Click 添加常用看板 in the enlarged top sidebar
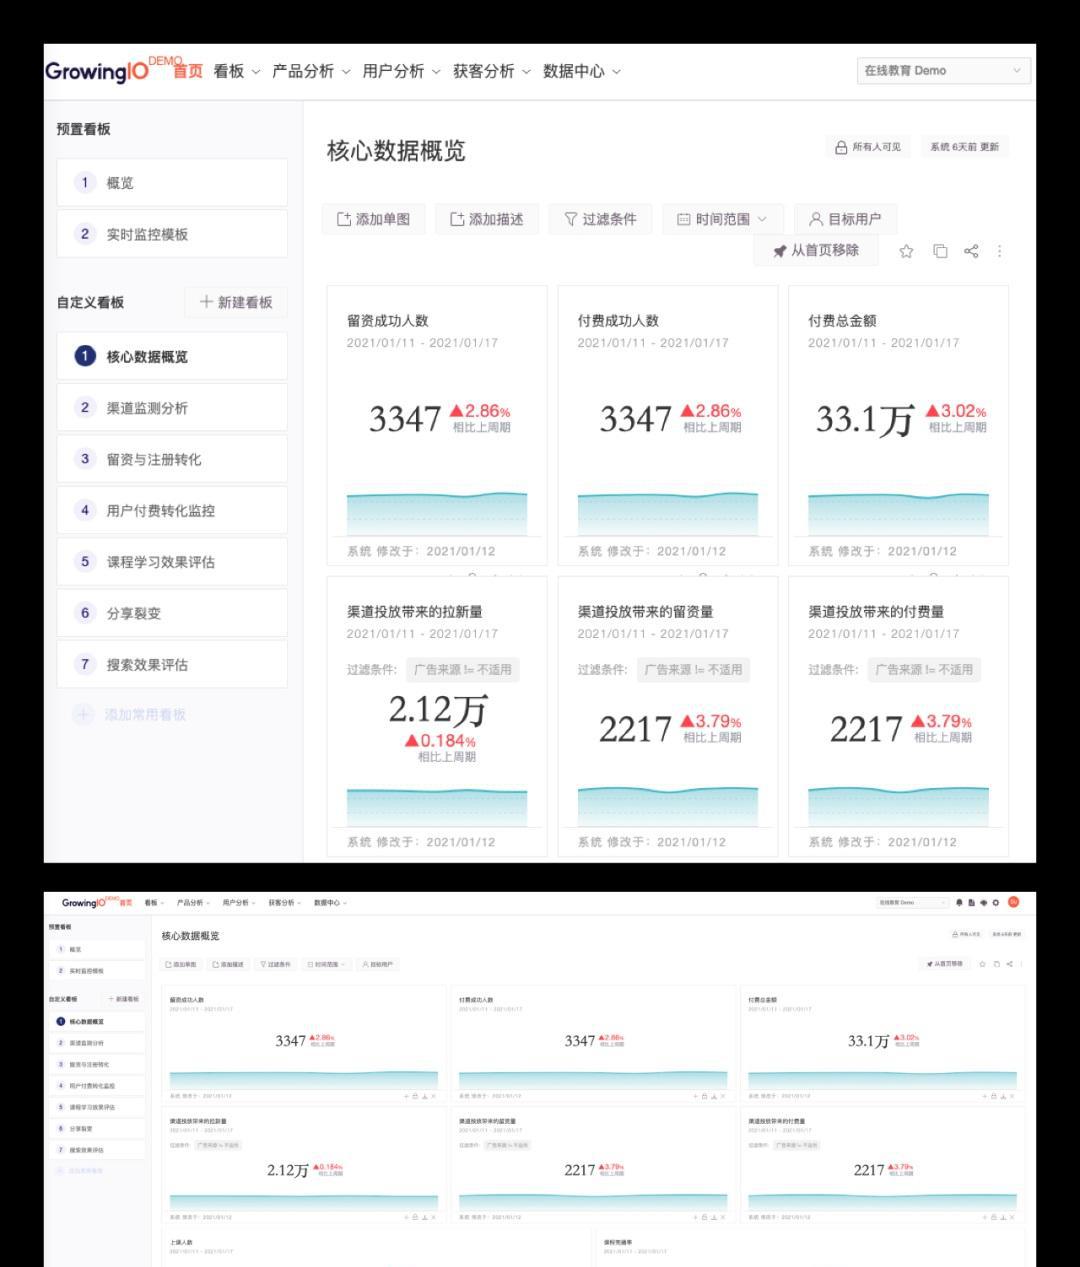 pos(130,714)
